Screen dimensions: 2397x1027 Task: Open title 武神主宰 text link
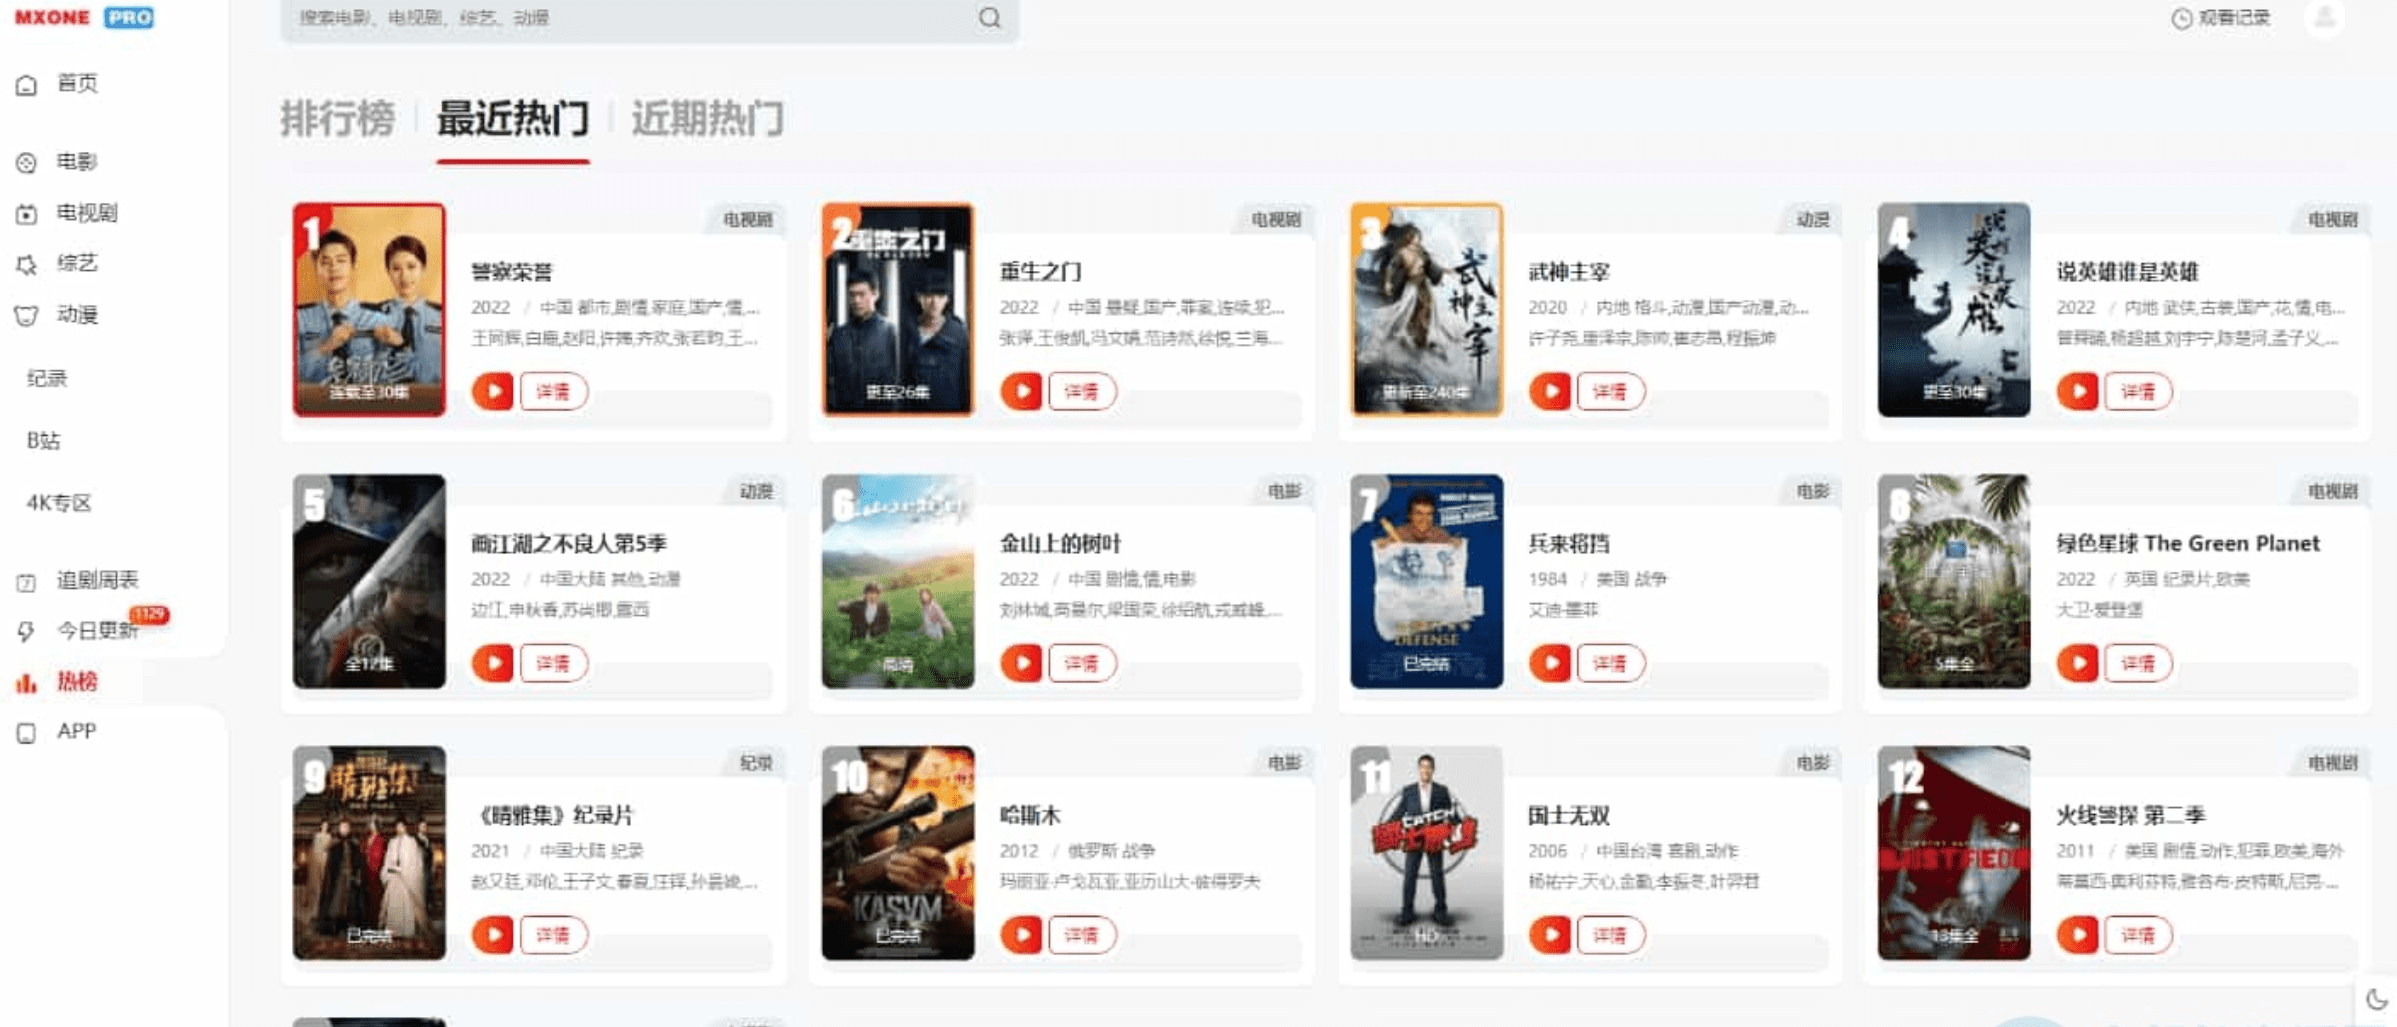coord(1569,272)
